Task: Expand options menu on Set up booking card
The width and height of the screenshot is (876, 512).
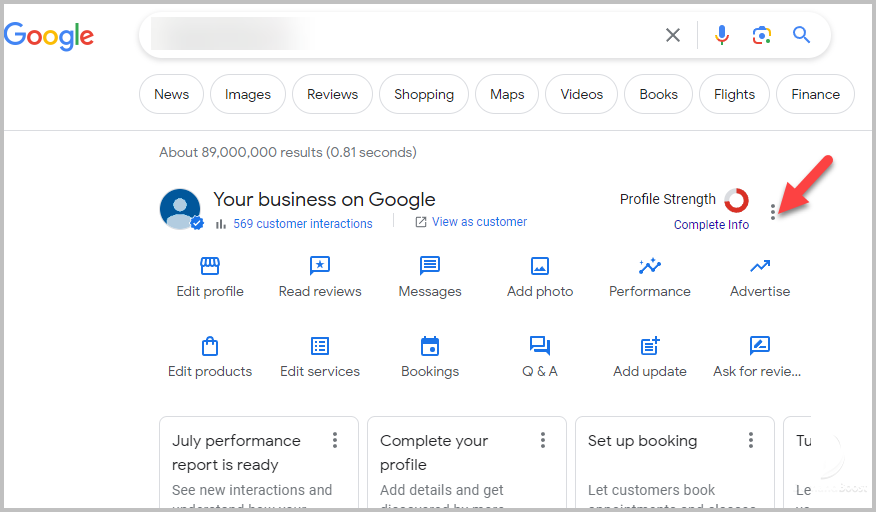Action: (x=751, y=441)
